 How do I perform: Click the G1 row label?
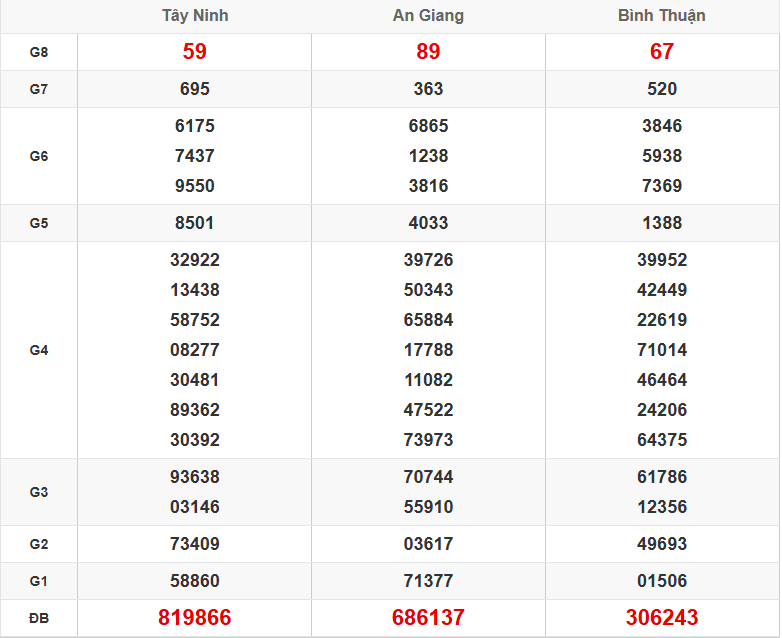coord(39,581)
